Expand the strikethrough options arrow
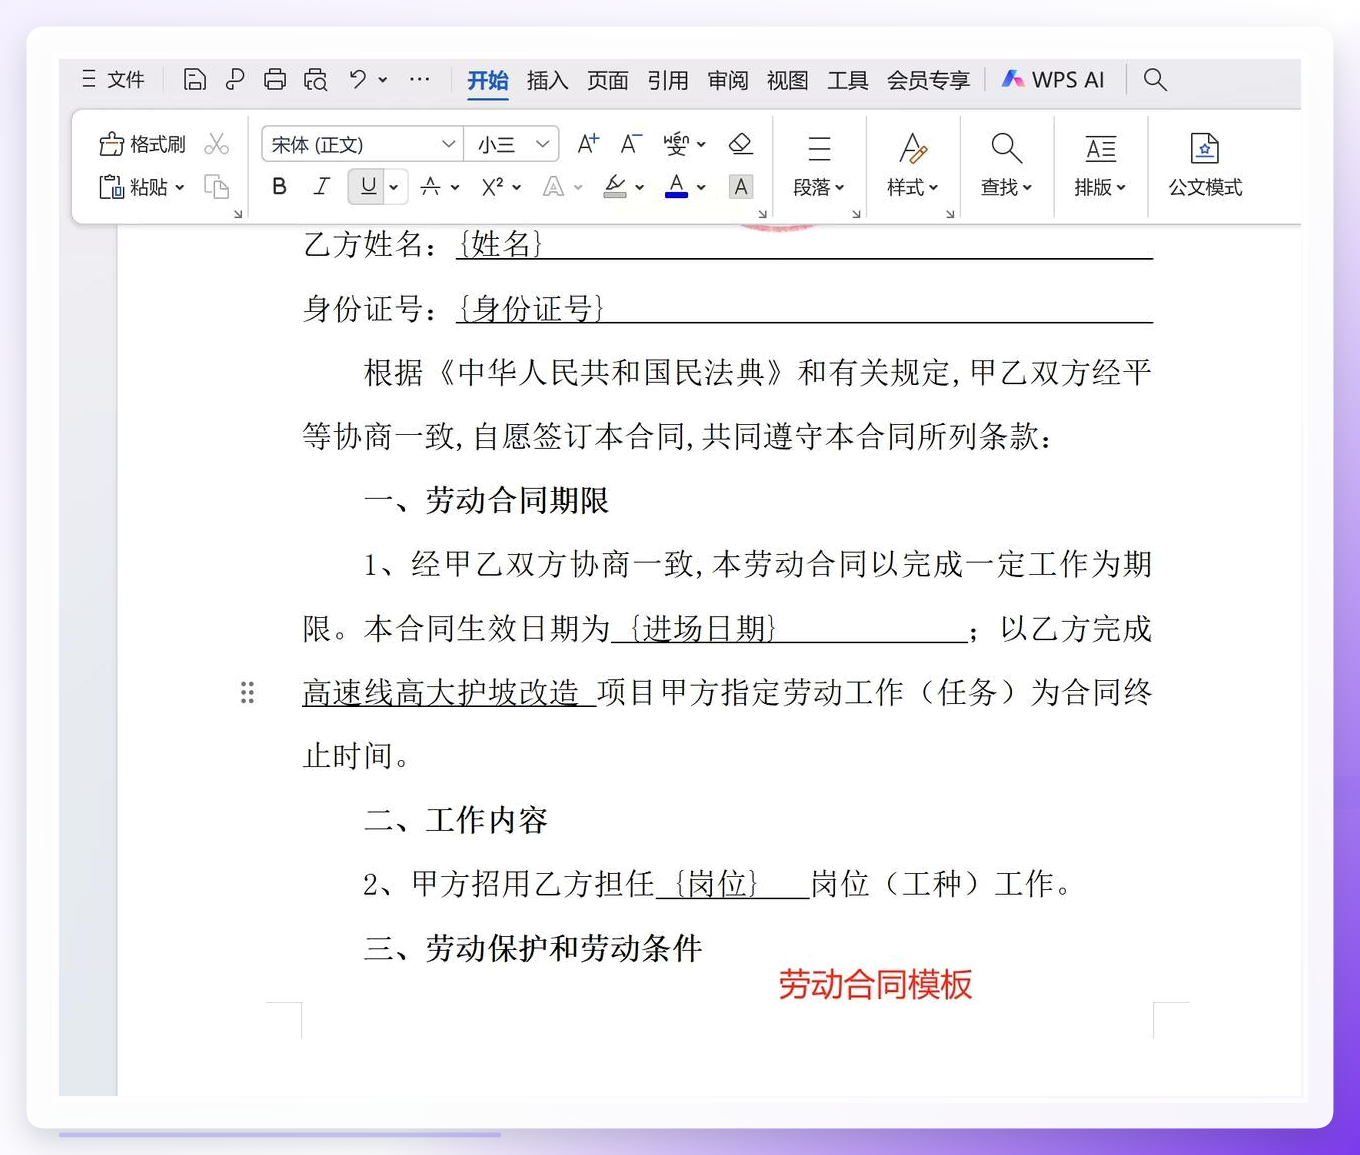Image resolution: width=1360 pixels, height=1155 pixels. click(455, 187)
